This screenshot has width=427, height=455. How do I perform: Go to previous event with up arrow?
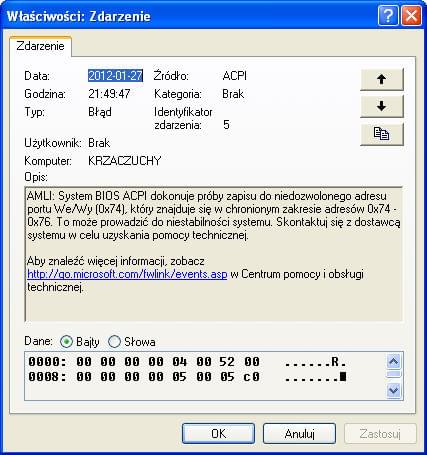tap(382, 79)
